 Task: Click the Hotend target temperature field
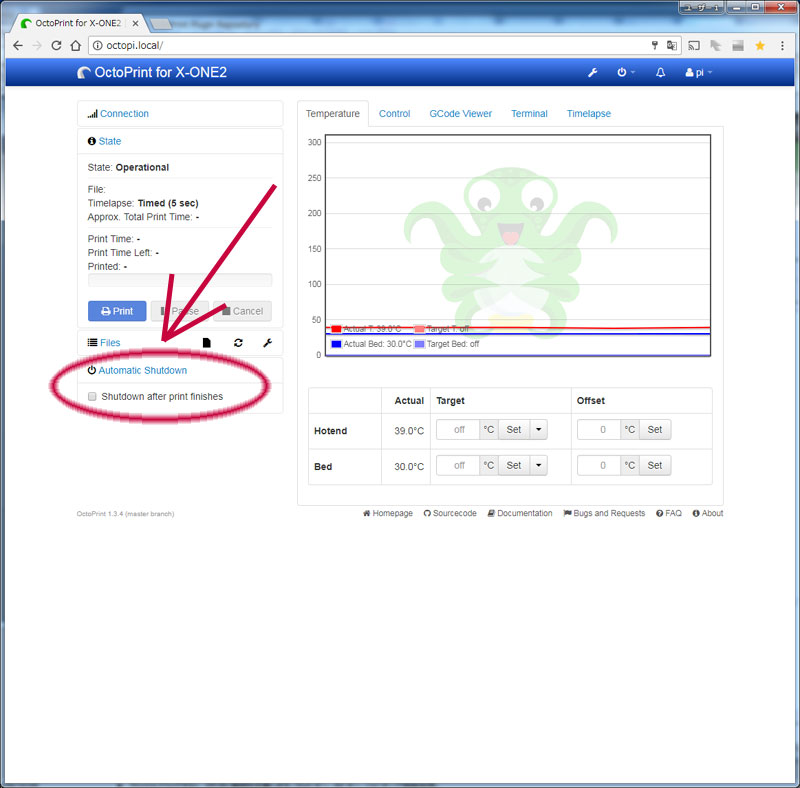(458, 430)
